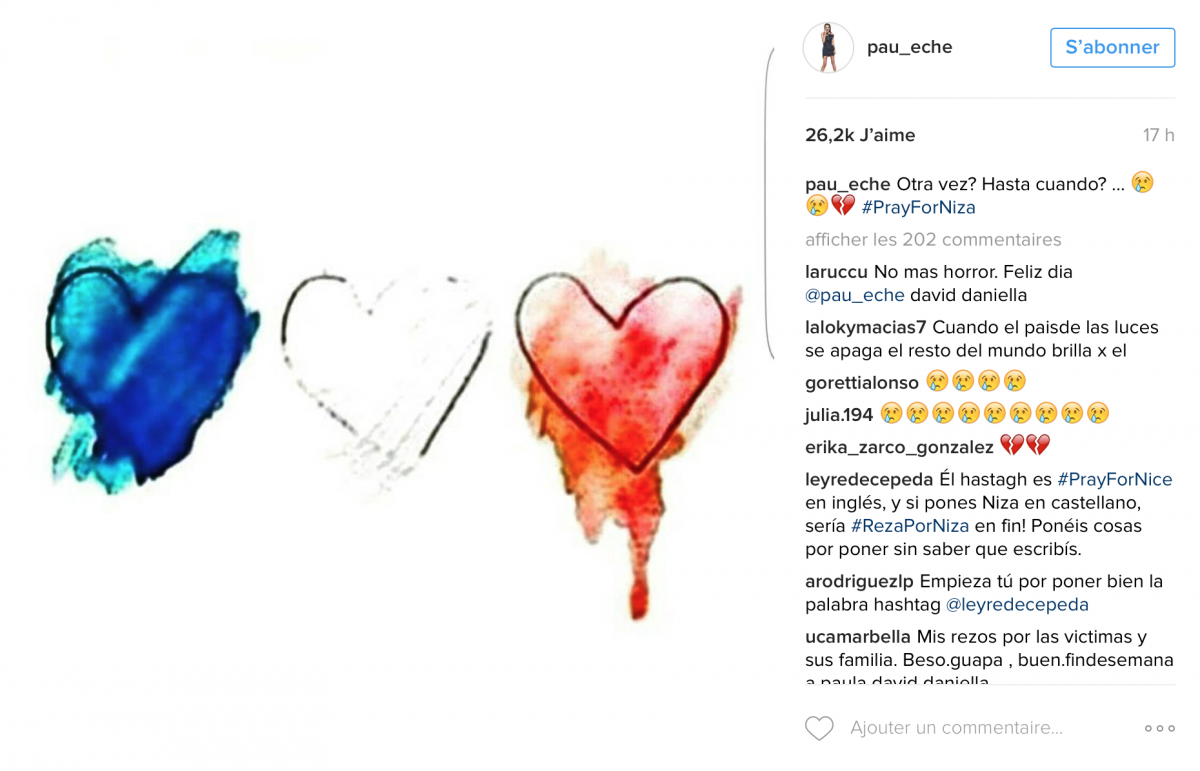1200x771 pixels.
Task: Click the @pau_eche mention in laruccu comment
Action: click(855, 295)
